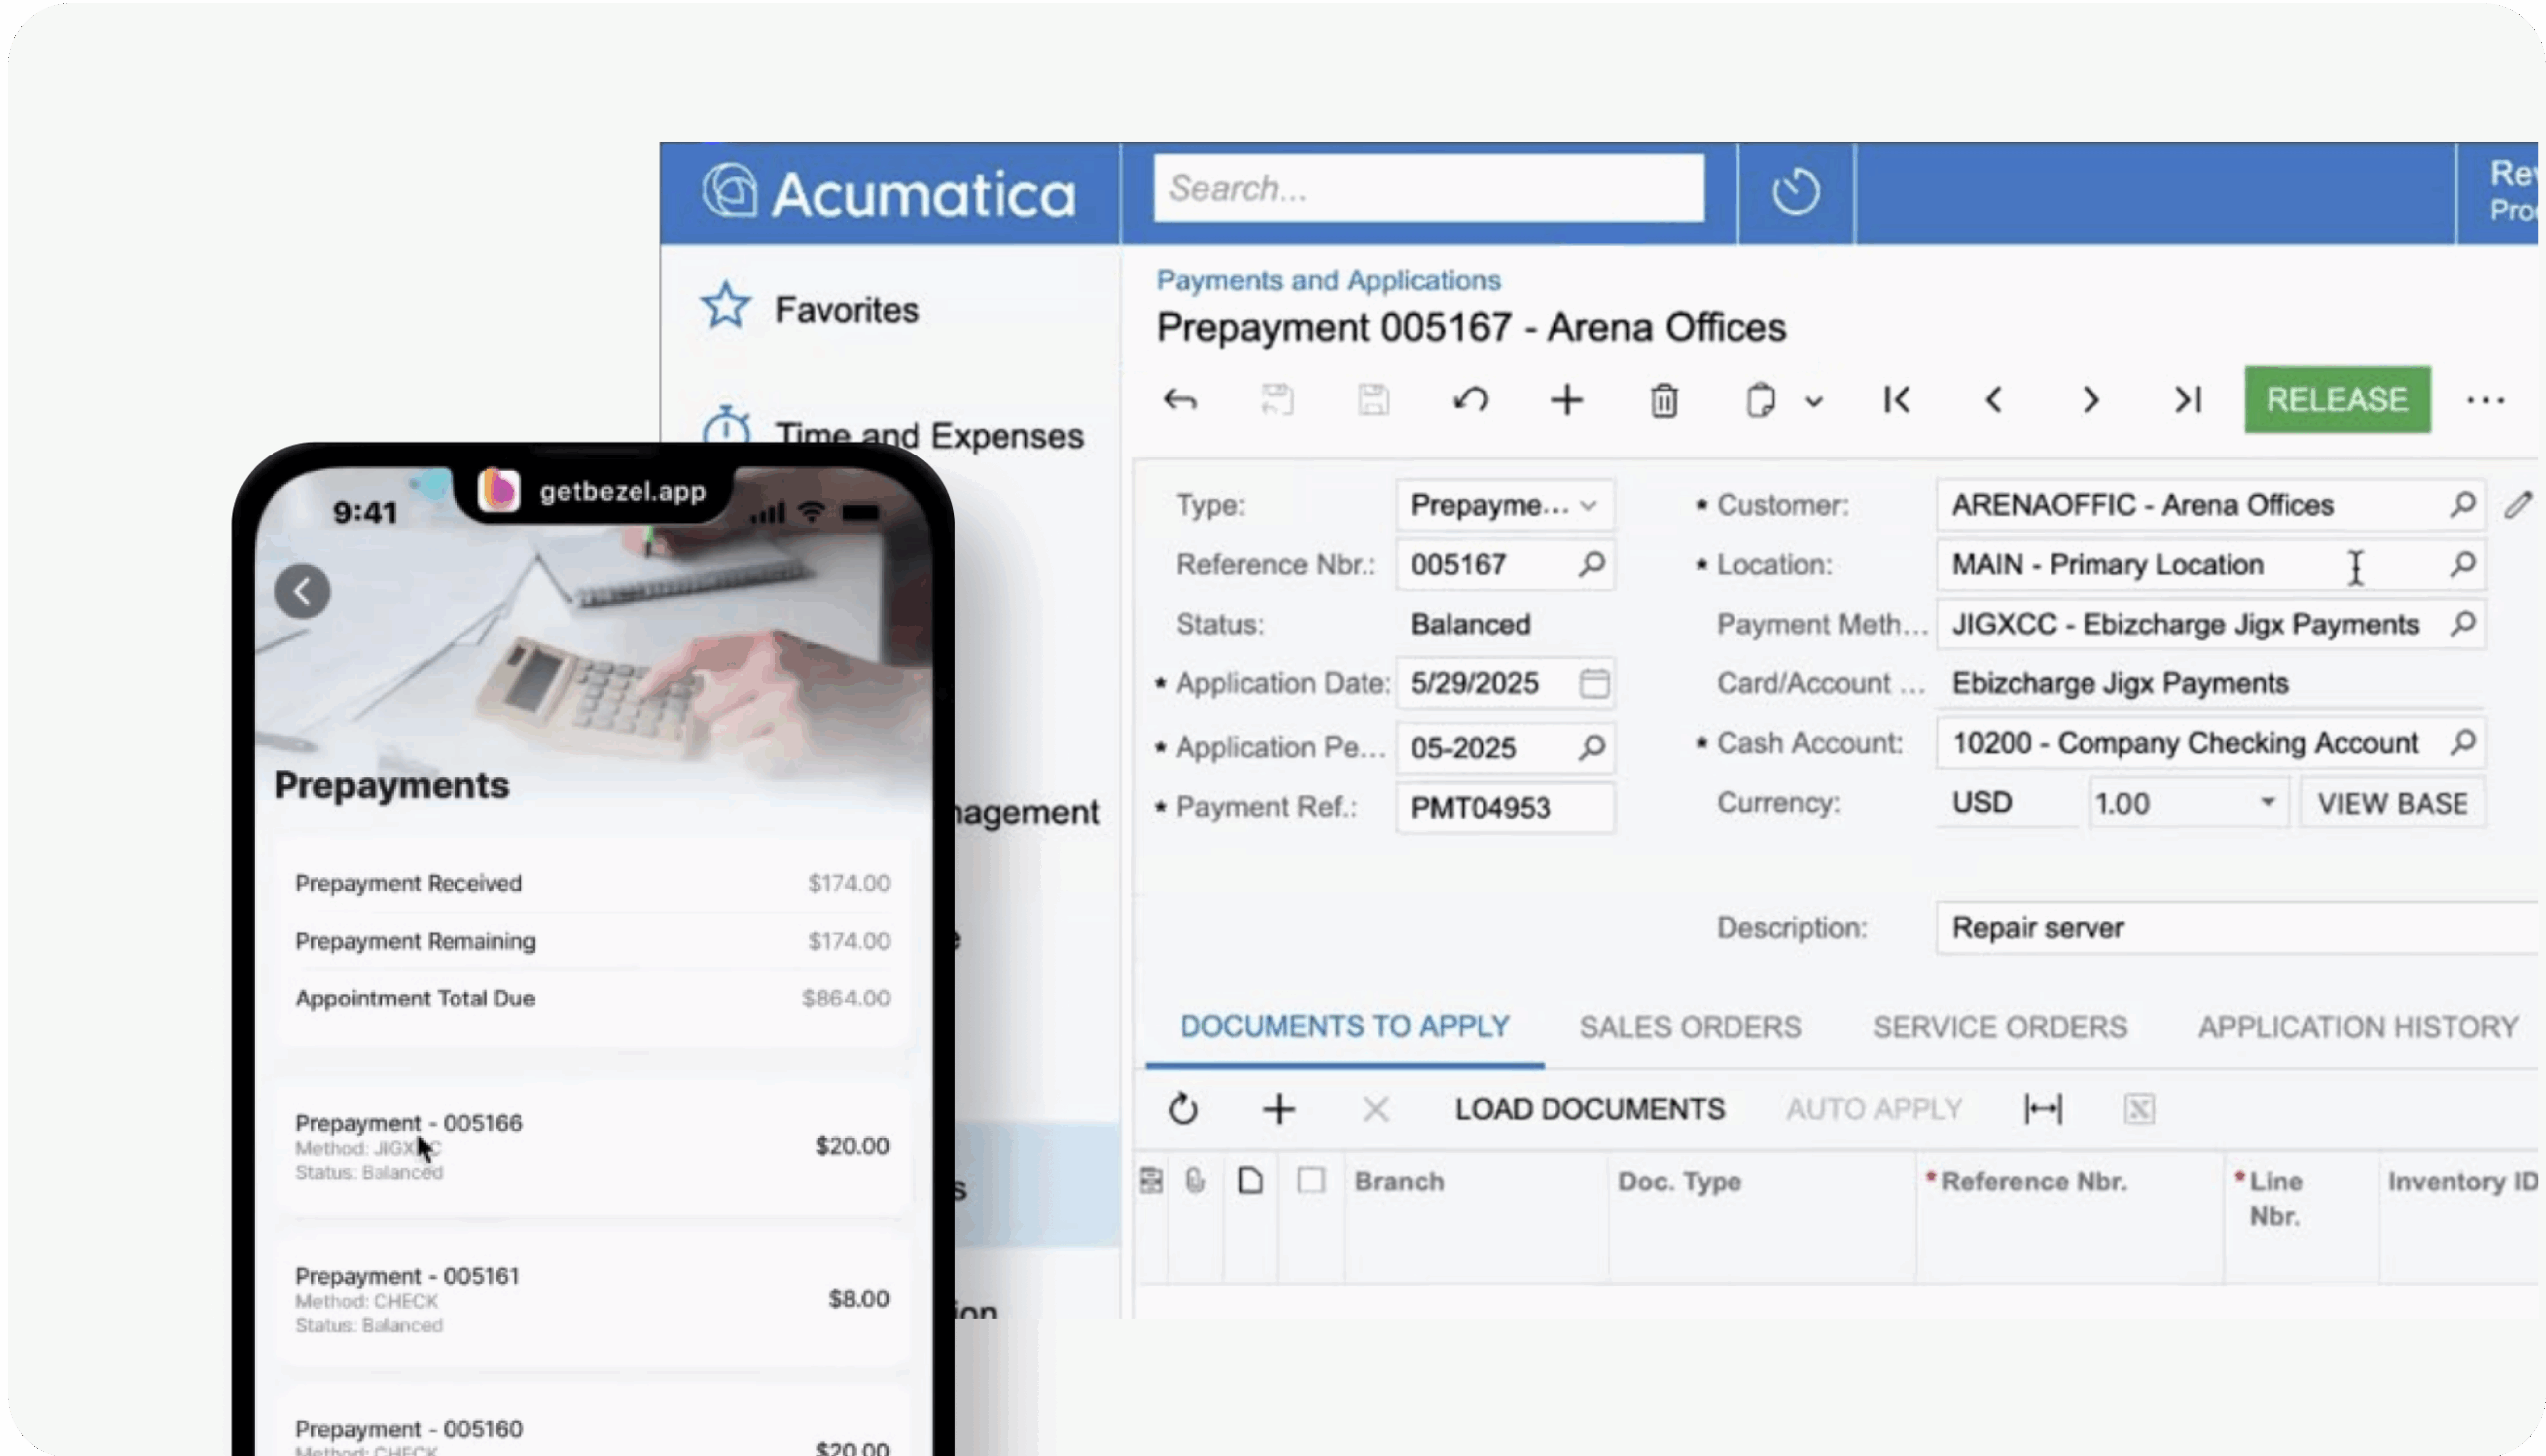This screenshot has height=1456, width=2546.
Task: Open Payment Method lookup magnifier
Action: (x=2462, y=623)
